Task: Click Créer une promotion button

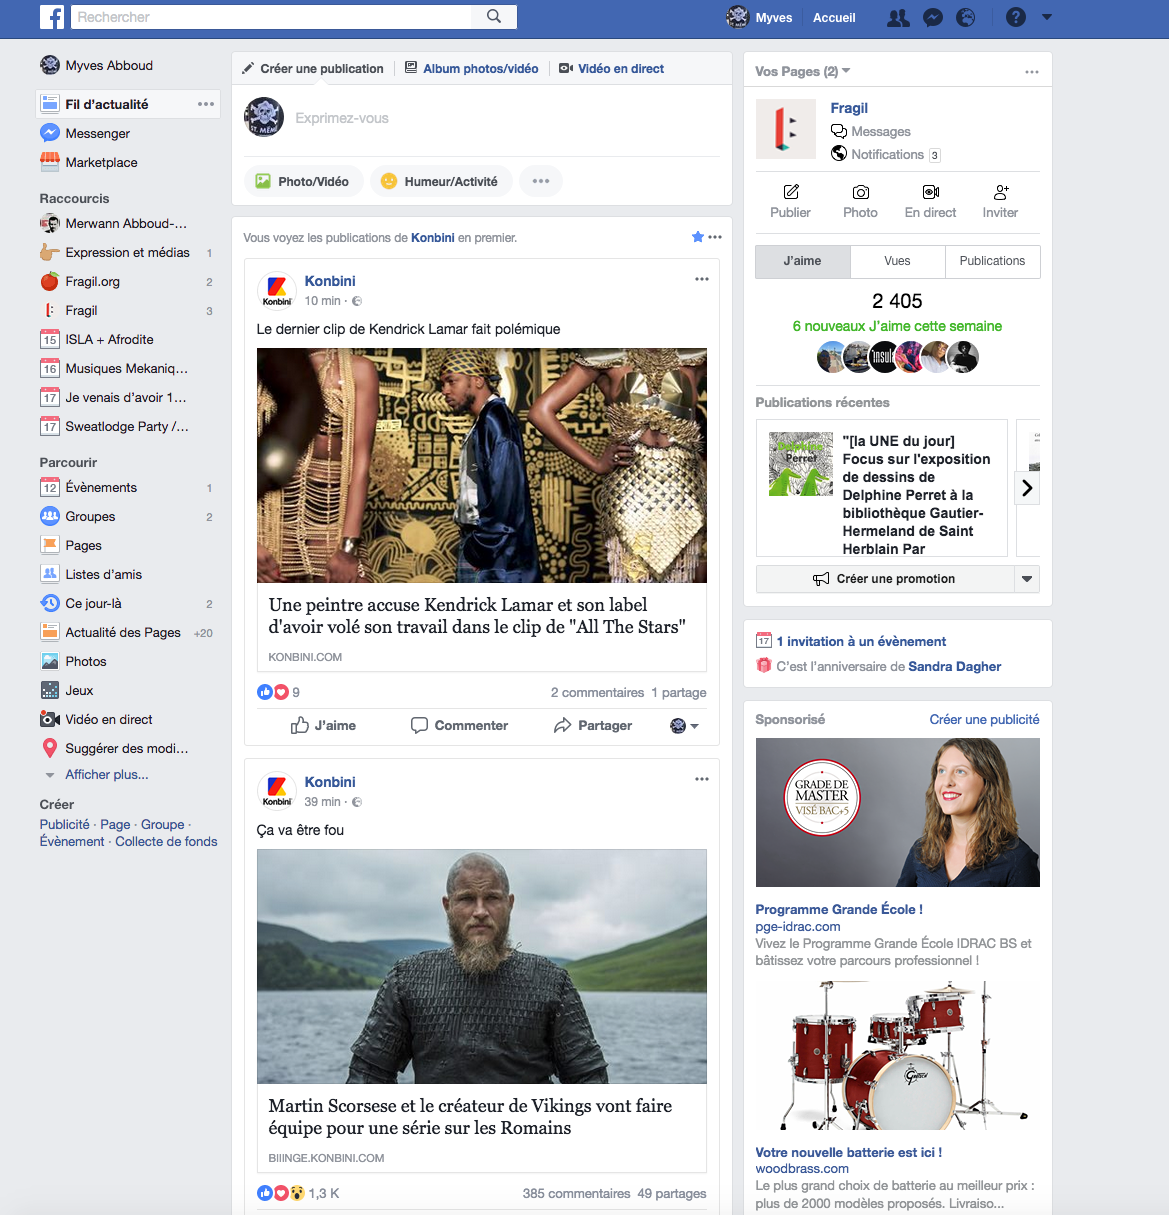Action: click(885, 579)
